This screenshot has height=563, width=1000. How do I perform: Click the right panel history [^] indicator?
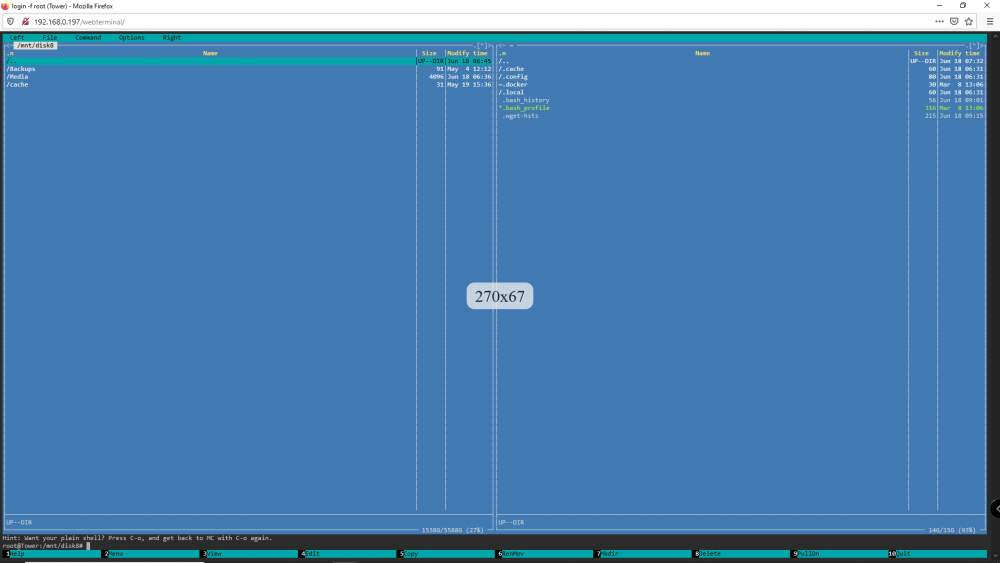click(x=974, y=45)
